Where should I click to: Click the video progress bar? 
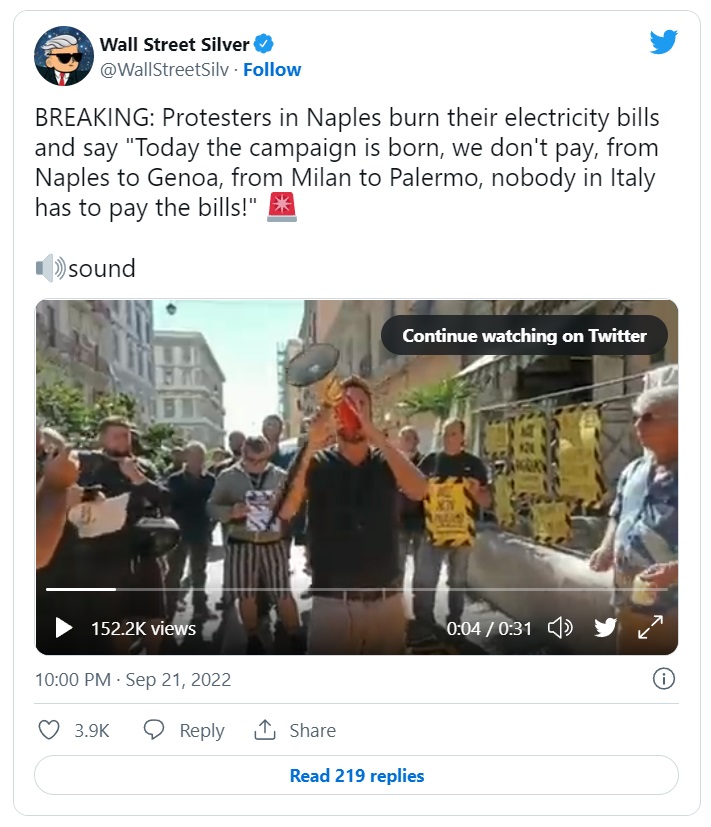(356, 589)
